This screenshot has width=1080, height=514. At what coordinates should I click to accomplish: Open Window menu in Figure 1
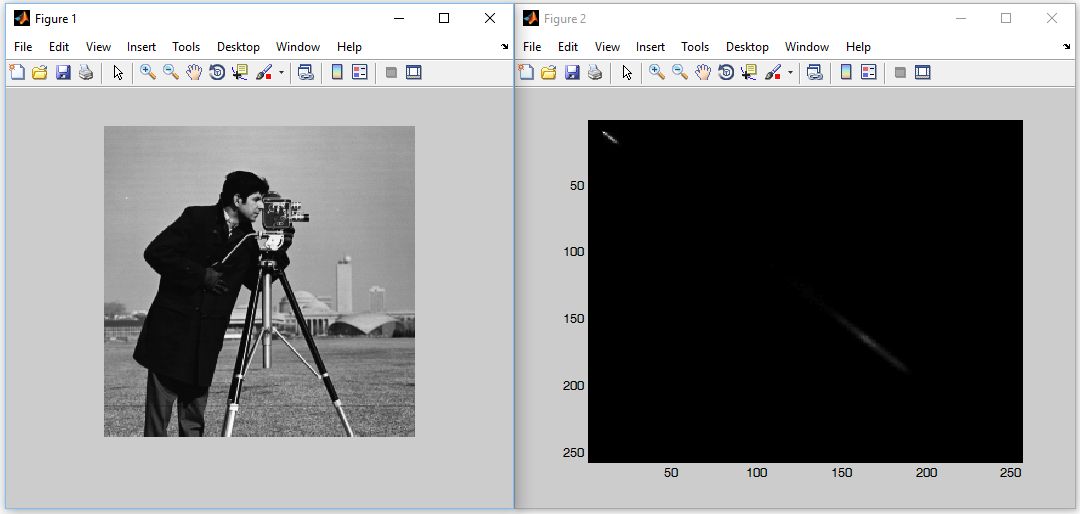pos(298,47)
